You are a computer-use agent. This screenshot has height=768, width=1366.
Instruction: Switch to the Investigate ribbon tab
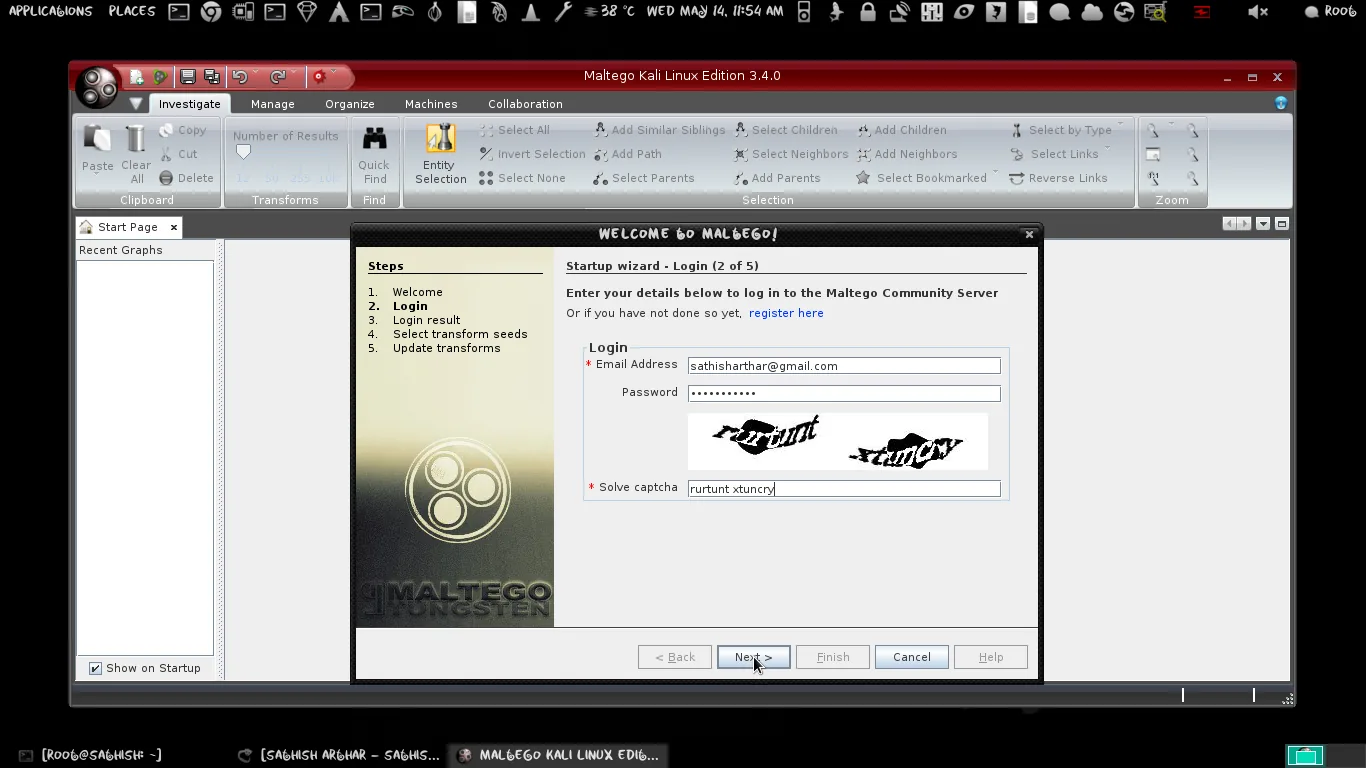189,104
